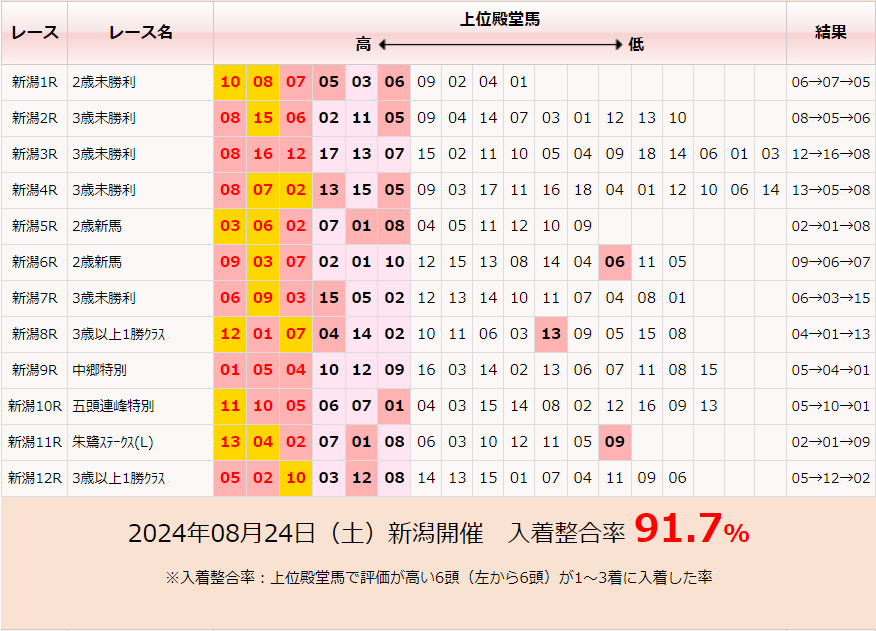Image resolution: width=876 pixels, height=631 pixels.
Task: Click result 06→07→05 for 新潟1R
Action: tap(830, 82)
